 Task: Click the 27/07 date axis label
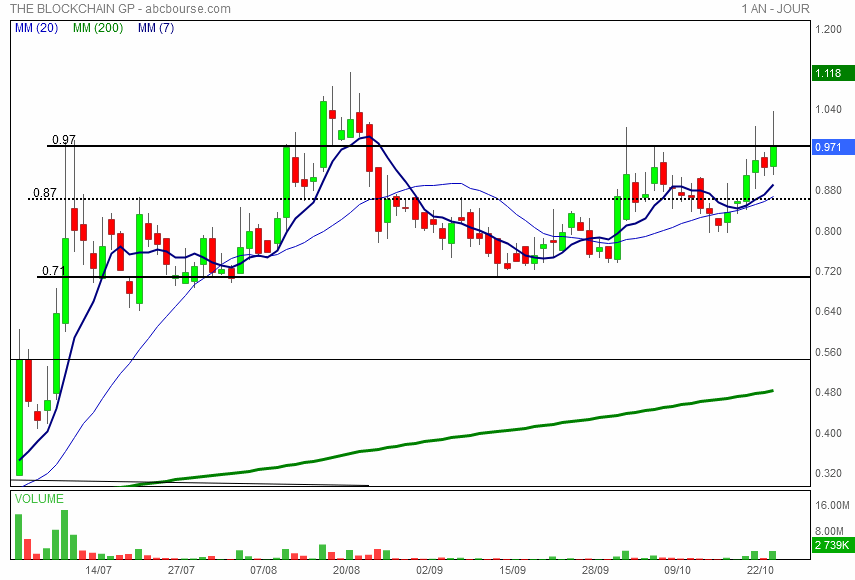point(181,570)
